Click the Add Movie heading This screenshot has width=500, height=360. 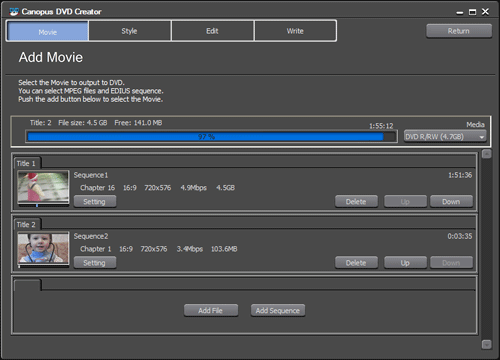[x=51, y=57]
